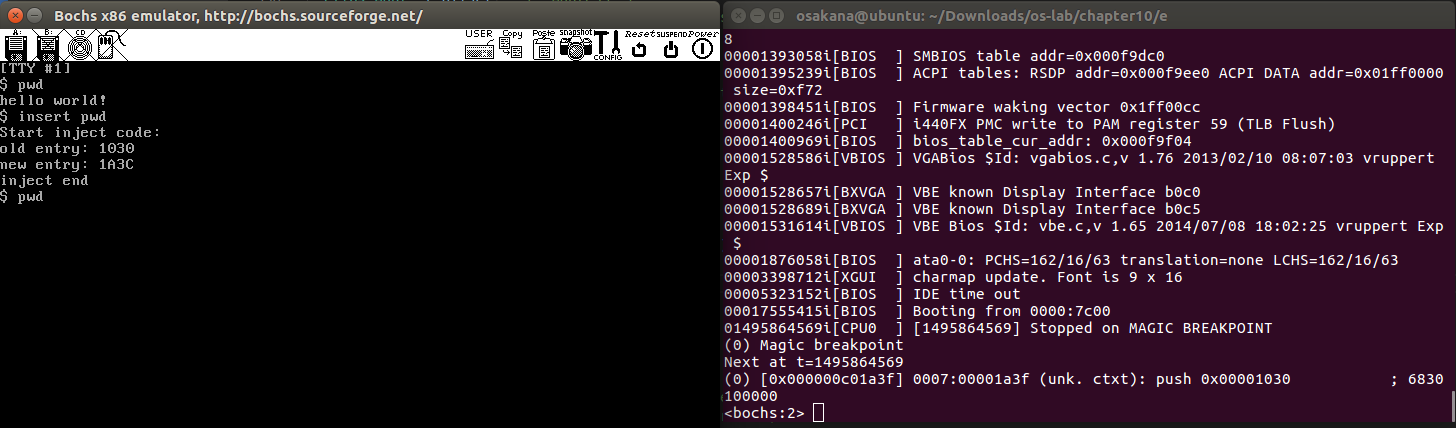
Task: Click the Paste clipboard icon
Action: pyautogui.click(x=543, y=46)
